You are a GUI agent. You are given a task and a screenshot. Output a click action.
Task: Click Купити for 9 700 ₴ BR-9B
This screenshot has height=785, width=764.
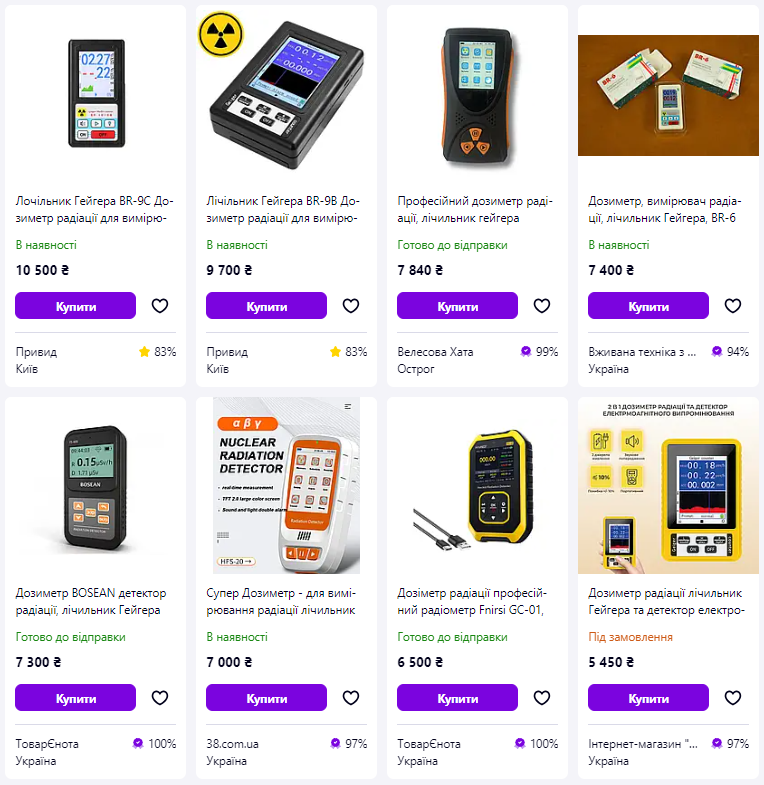pyautogui.click(x=266, y=306)
